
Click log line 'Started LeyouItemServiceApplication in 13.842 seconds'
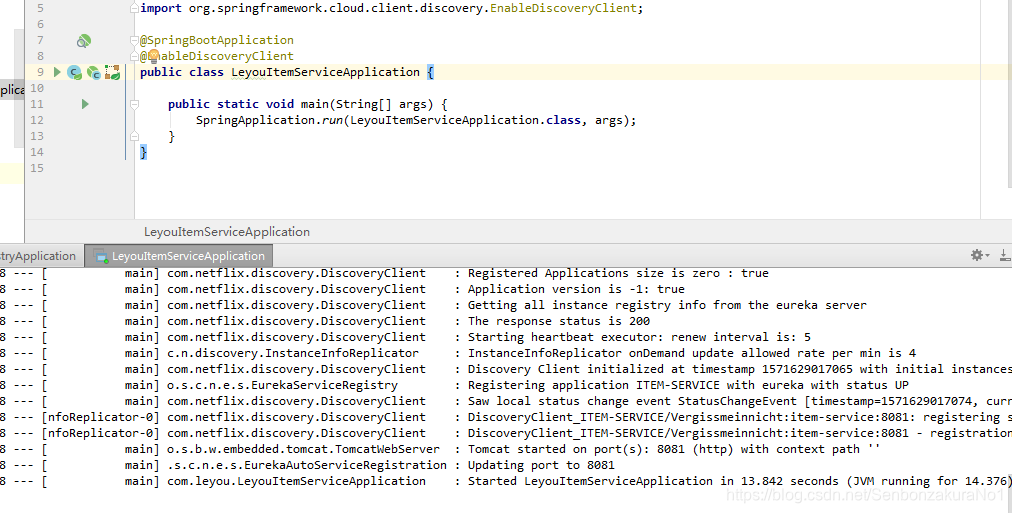point(740,481)
